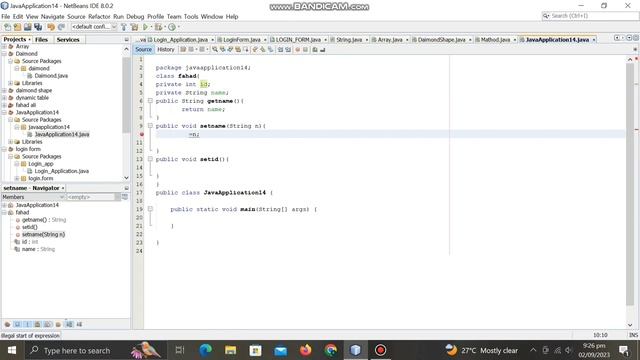Open the File menu
The image size is (640, 360).
pyautogui.click(x=6, y=17)
